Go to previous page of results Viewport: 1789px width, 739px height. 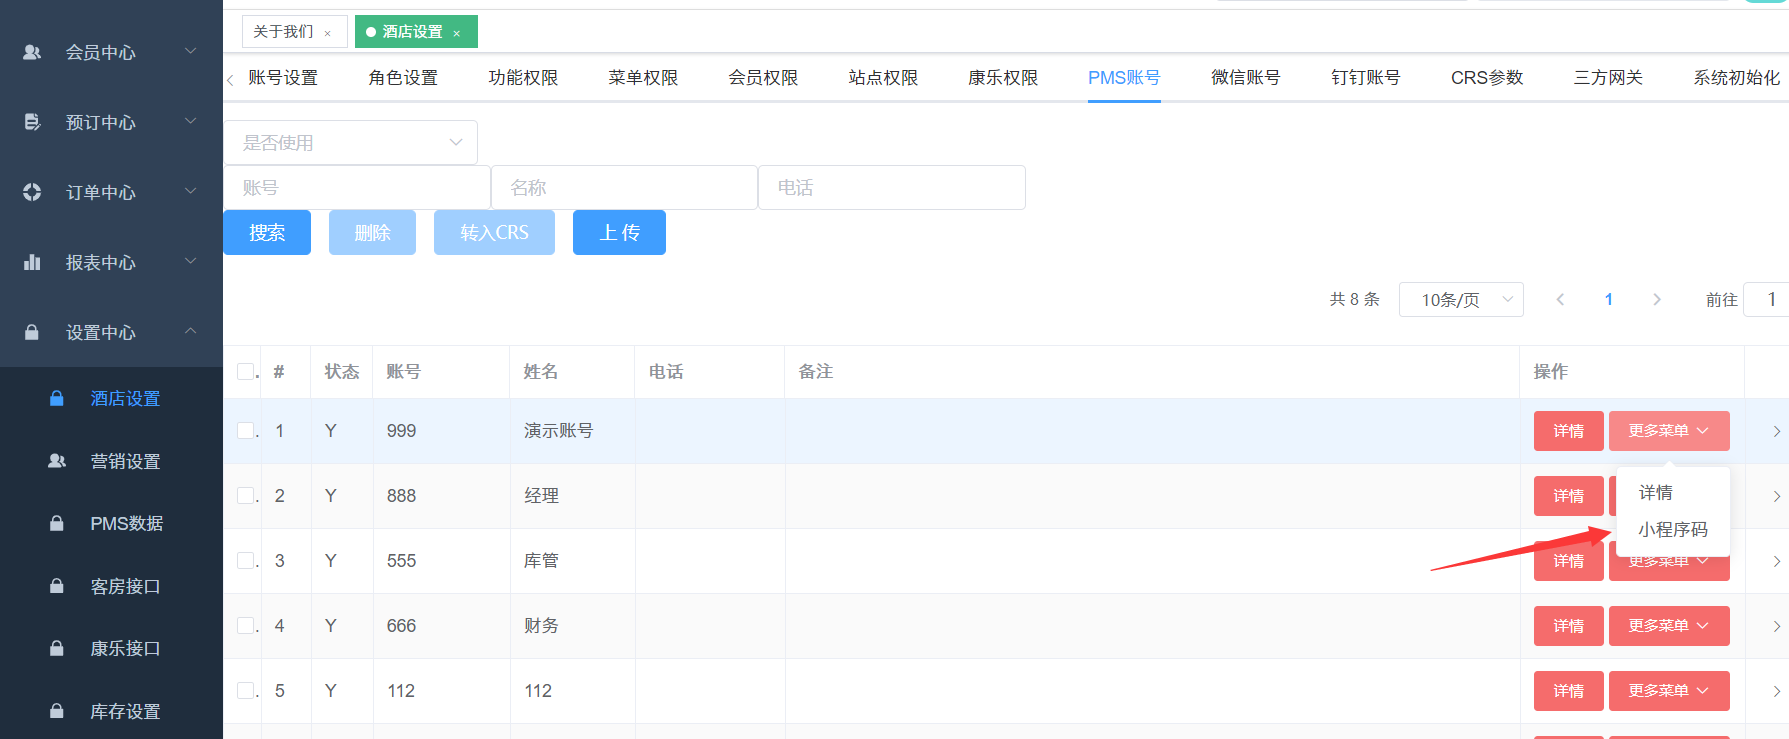[1560, 299]
